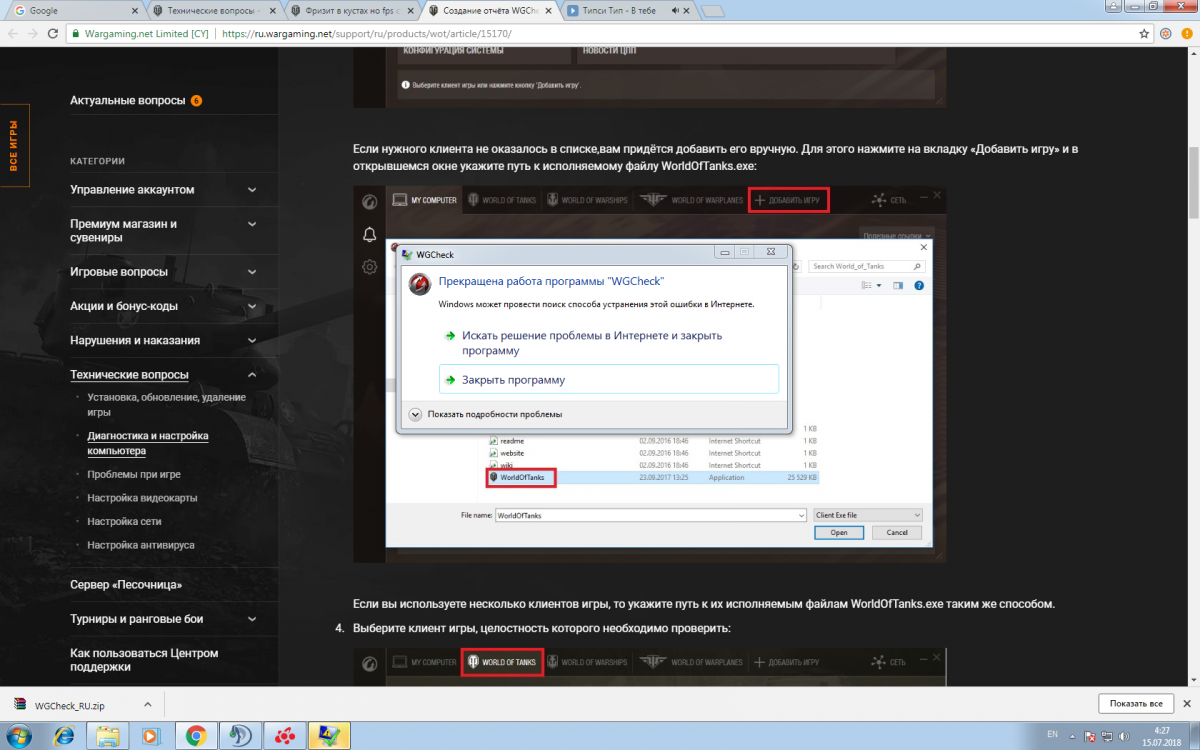Open 'Настройка антивируса' subcategory
The height and width of the screenshot is (750, 1200).
pyautogui.click(x=141, y=546)
